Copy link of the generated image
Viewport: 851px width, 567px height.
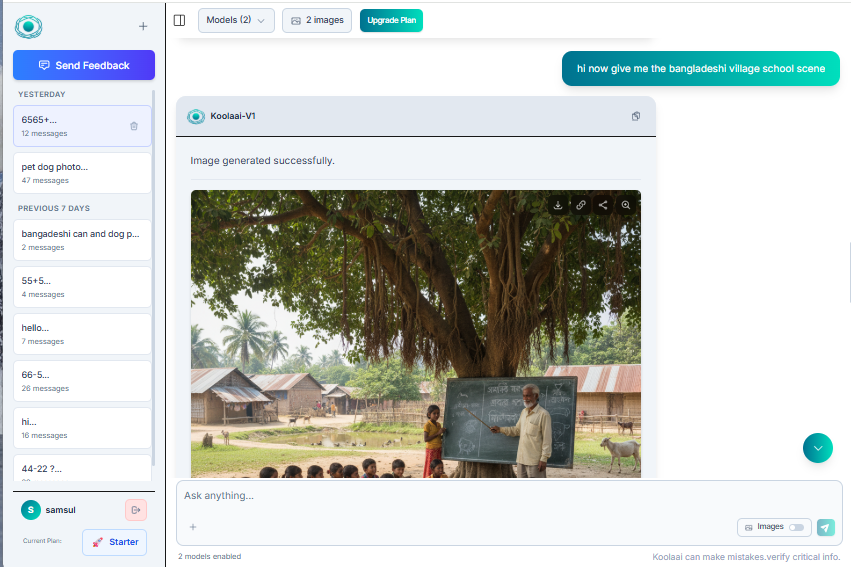[x=581, y=205]
